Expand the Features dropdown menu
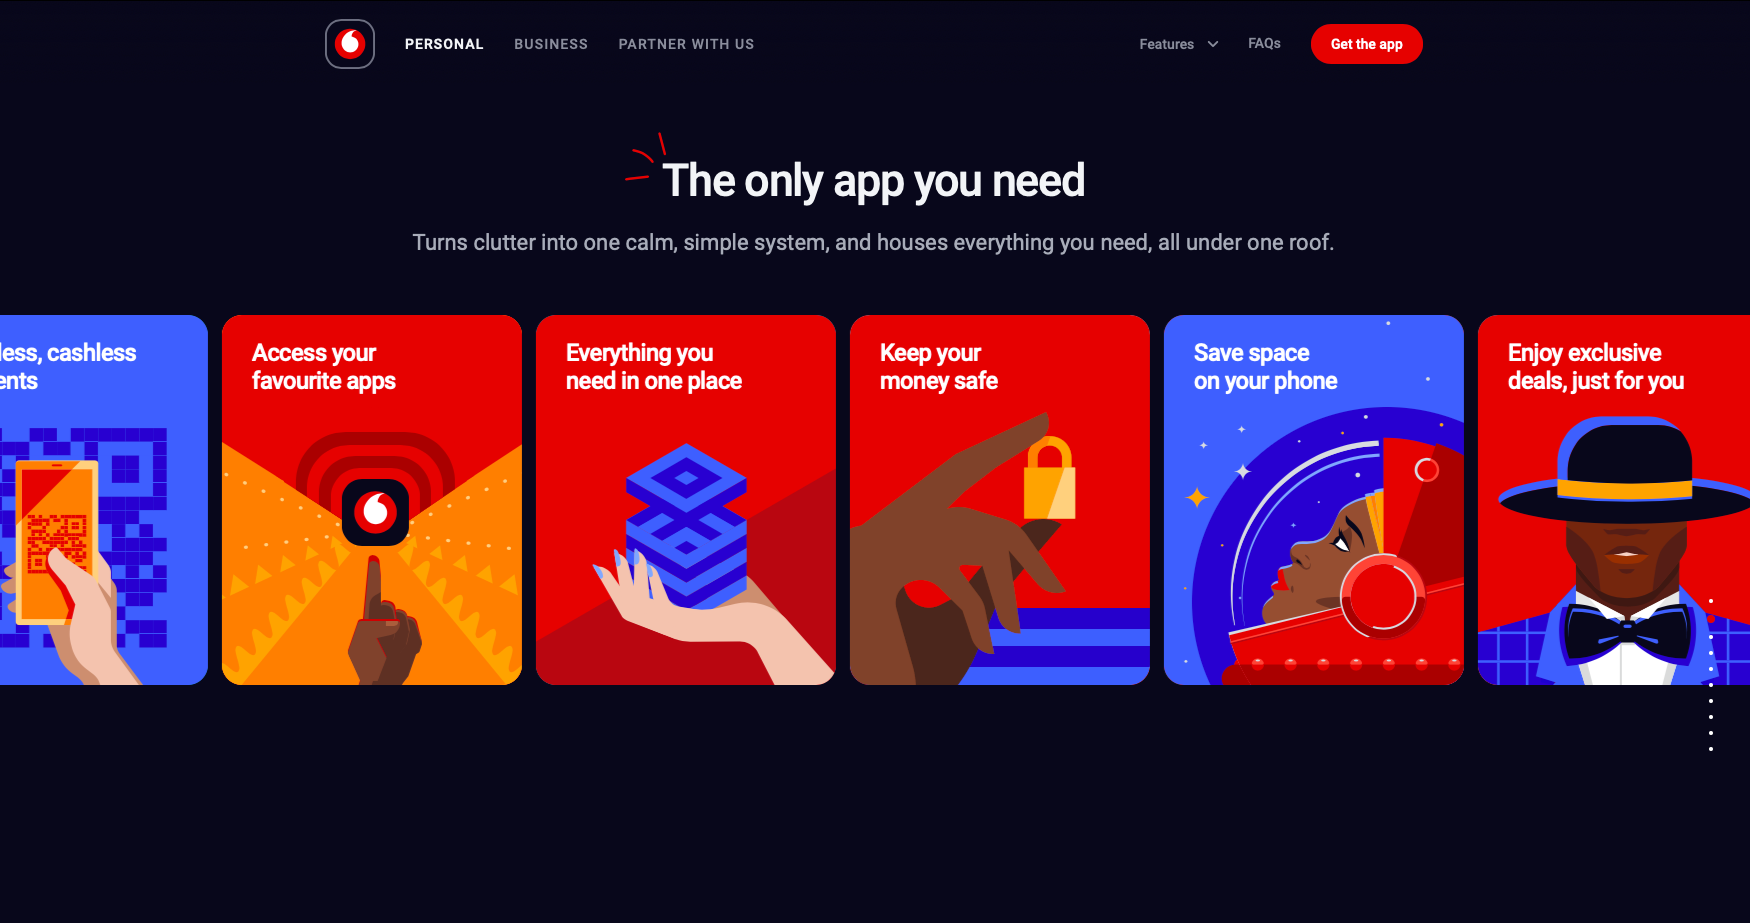Image resolution: width=1750 pixels, height=923 pixels. point(1178,44)
